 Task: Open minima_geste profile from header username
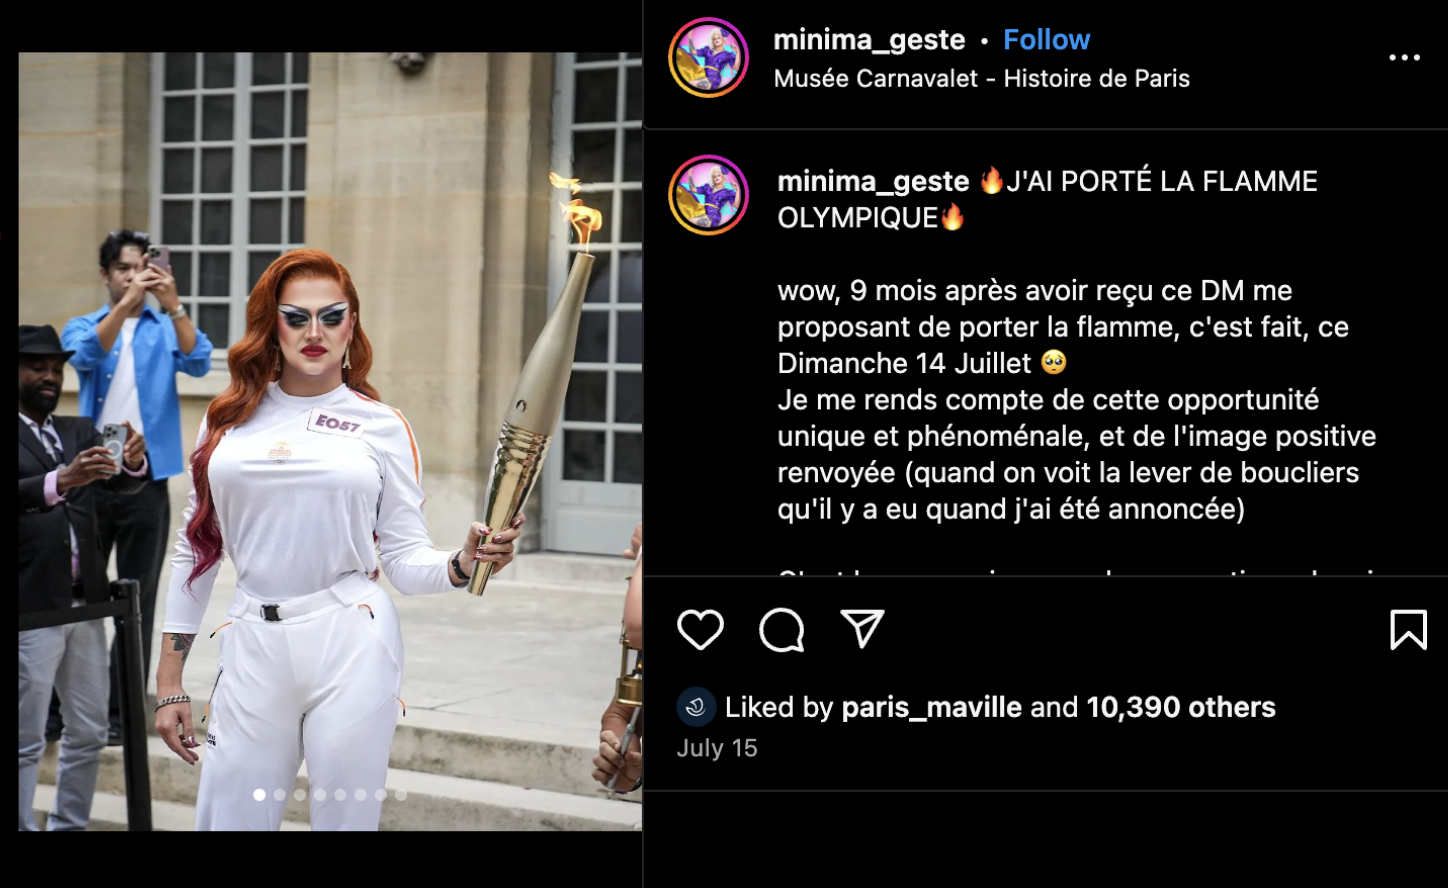[869, 40]
